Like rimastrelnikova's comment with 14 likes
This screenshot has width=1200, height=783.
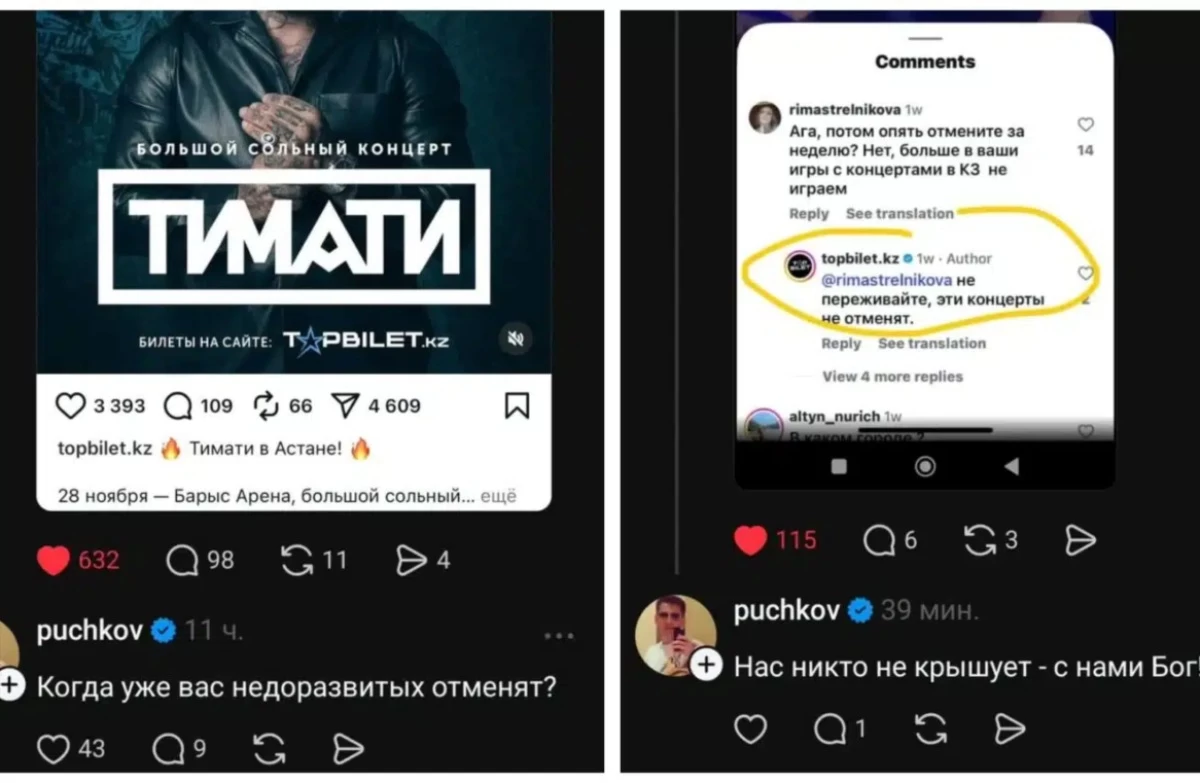(1085, 125)
